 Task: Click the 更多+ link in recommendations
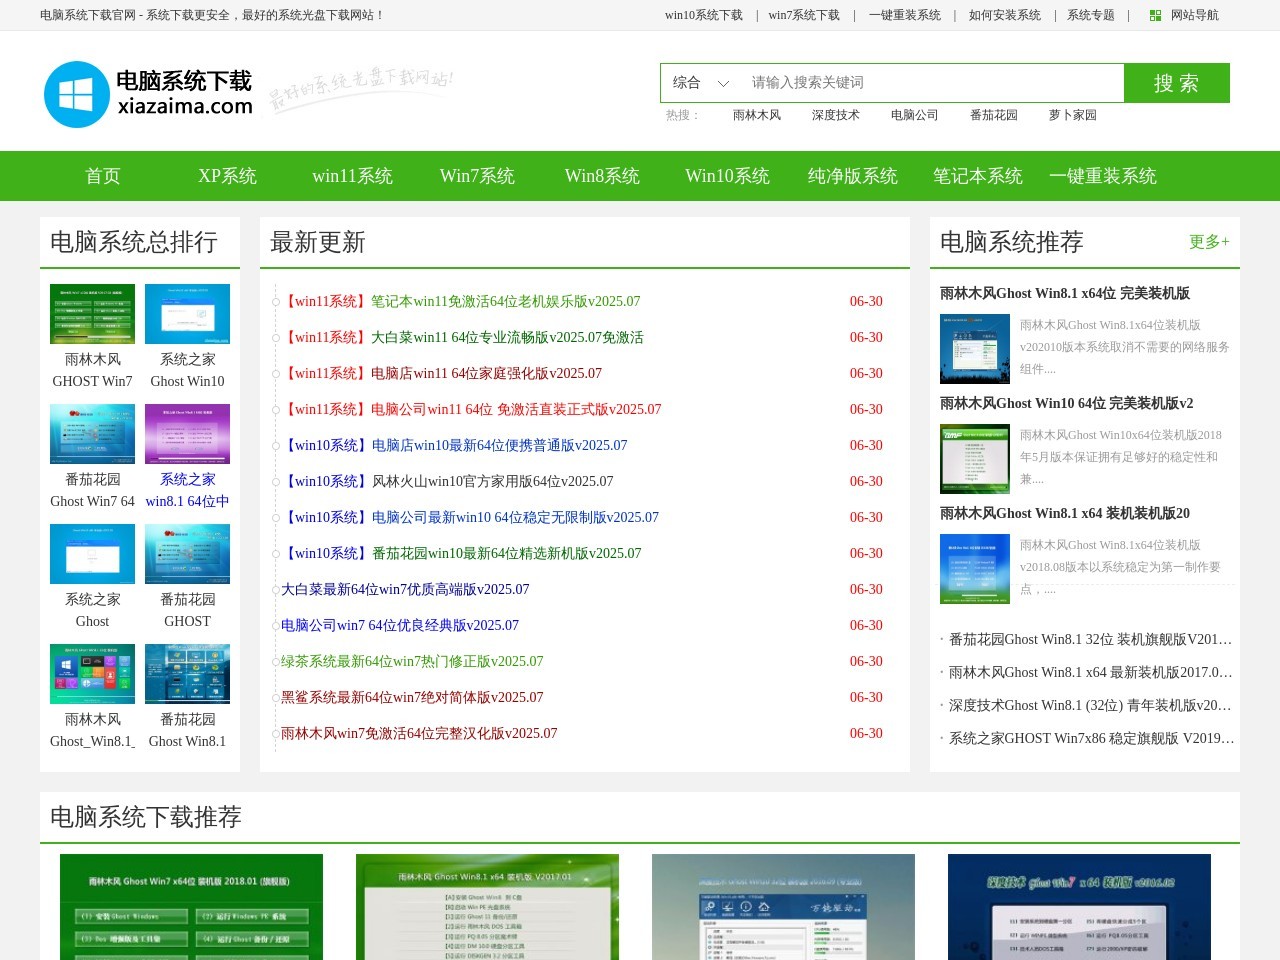click(1209, 242)
